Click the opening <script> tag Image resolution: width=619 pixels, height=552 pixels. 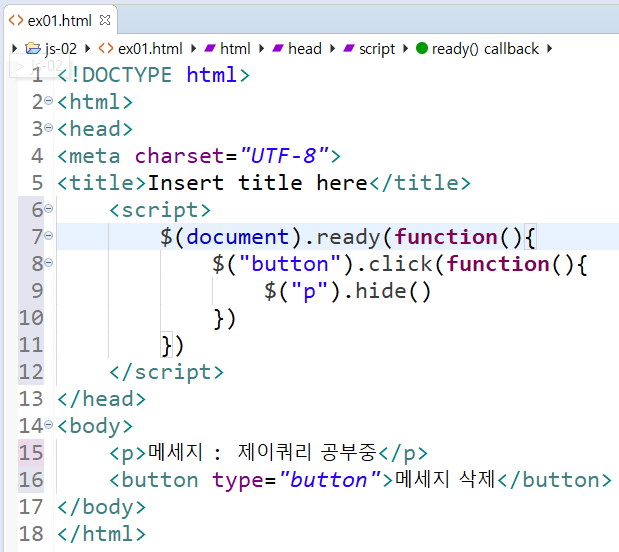160,210
